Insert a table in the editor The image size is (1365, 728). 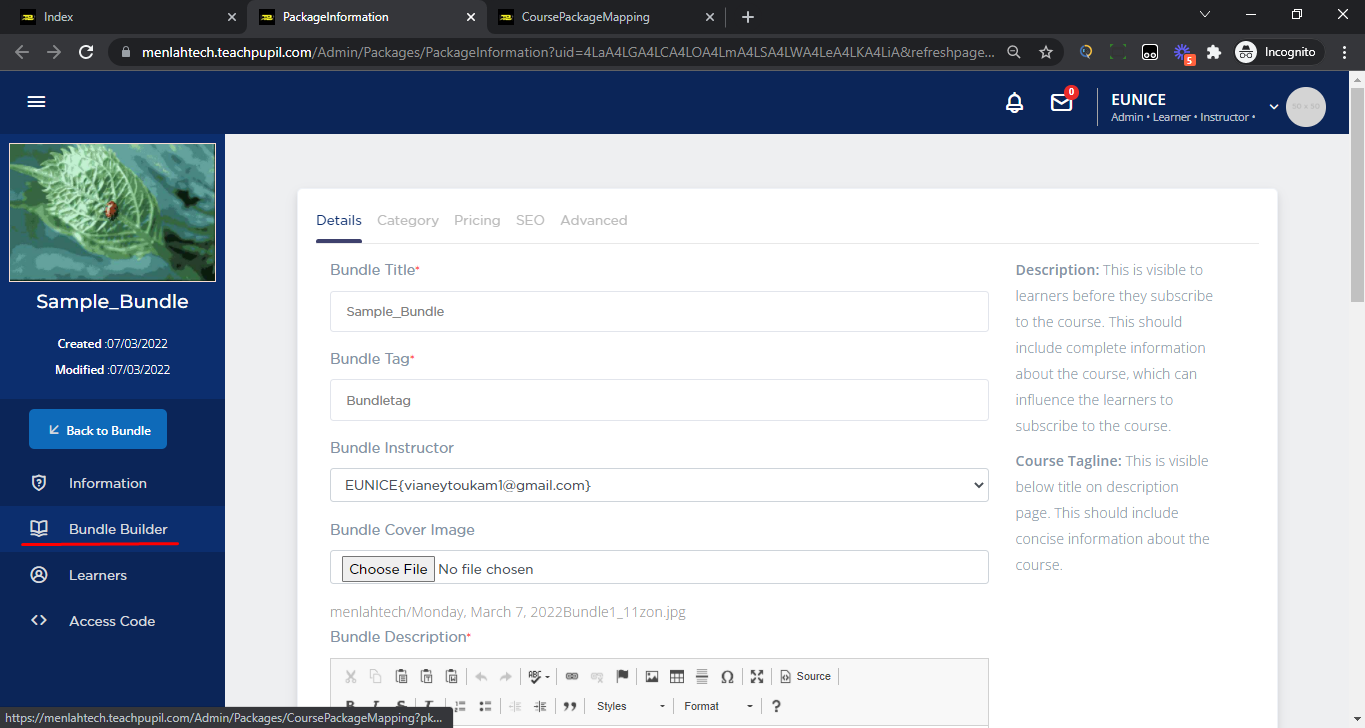pos(677,677)
